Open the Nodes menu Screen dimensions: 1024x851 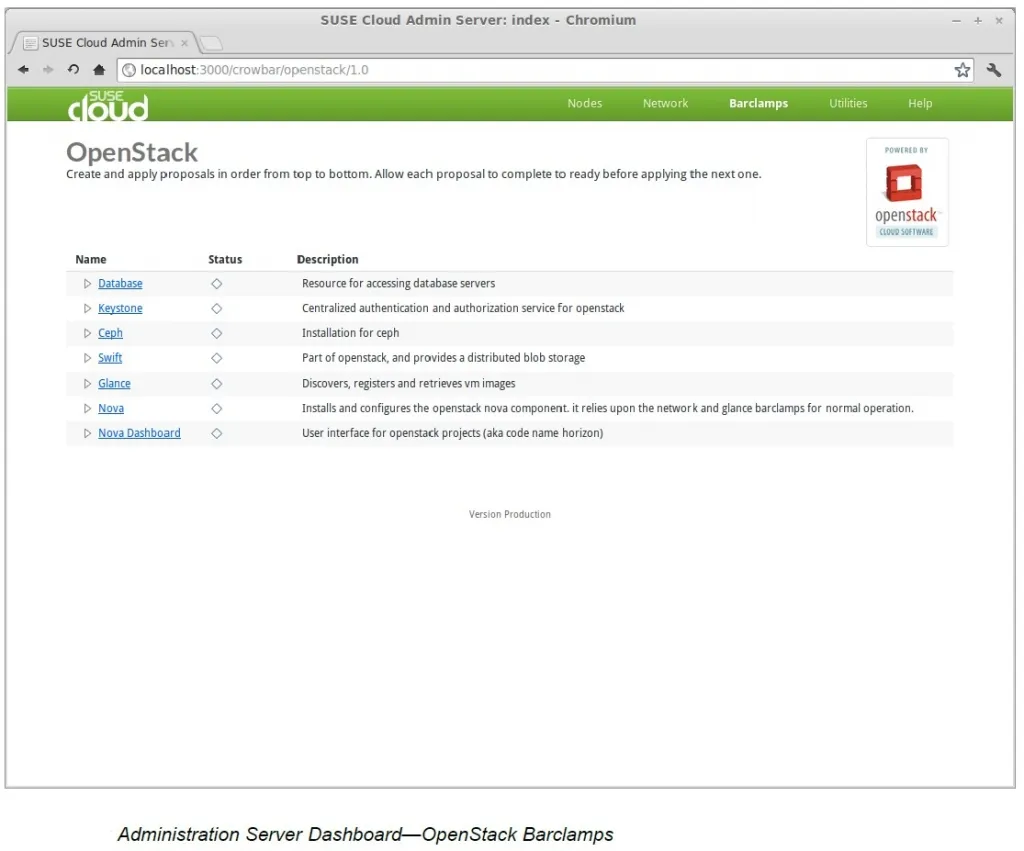coord(584,104)
